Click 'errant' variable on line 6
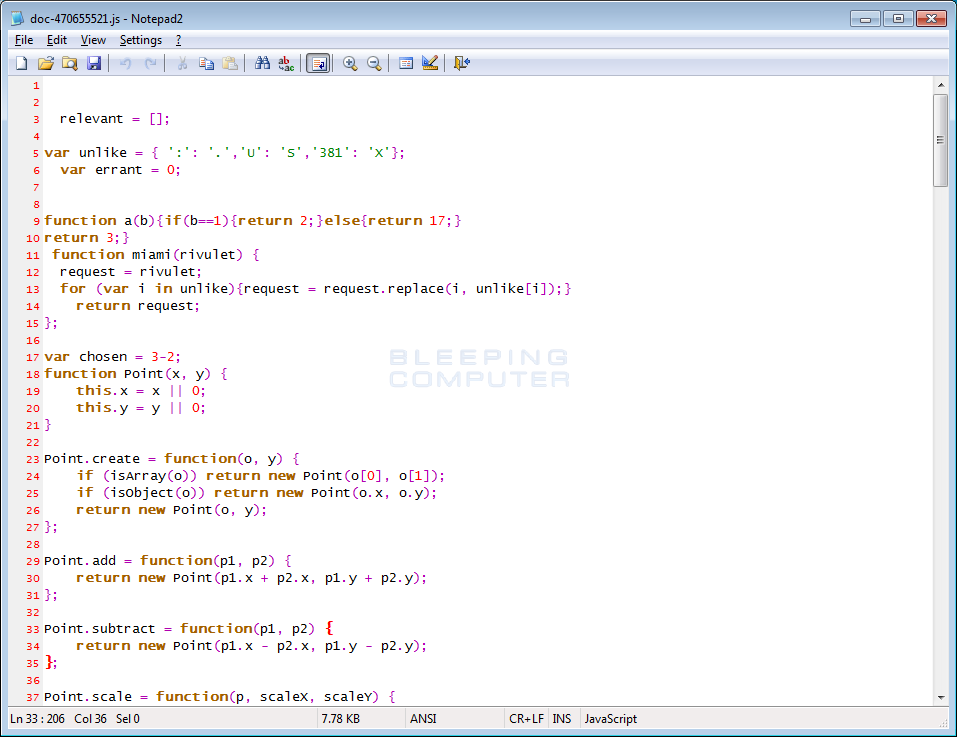The image size is (957, 737). point(118,170)
